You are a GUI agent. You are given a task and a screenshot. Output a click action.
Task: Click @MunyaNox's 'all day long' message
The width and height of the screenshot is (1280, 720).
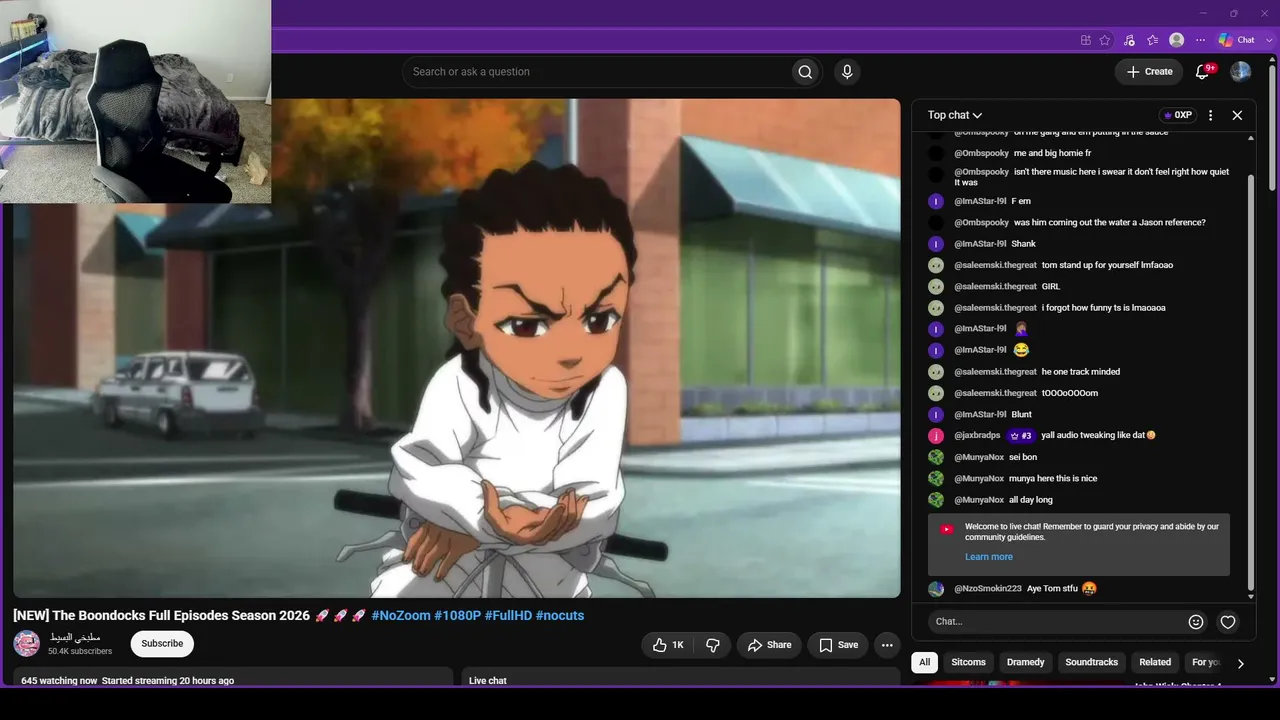[x=1031, y=500]
